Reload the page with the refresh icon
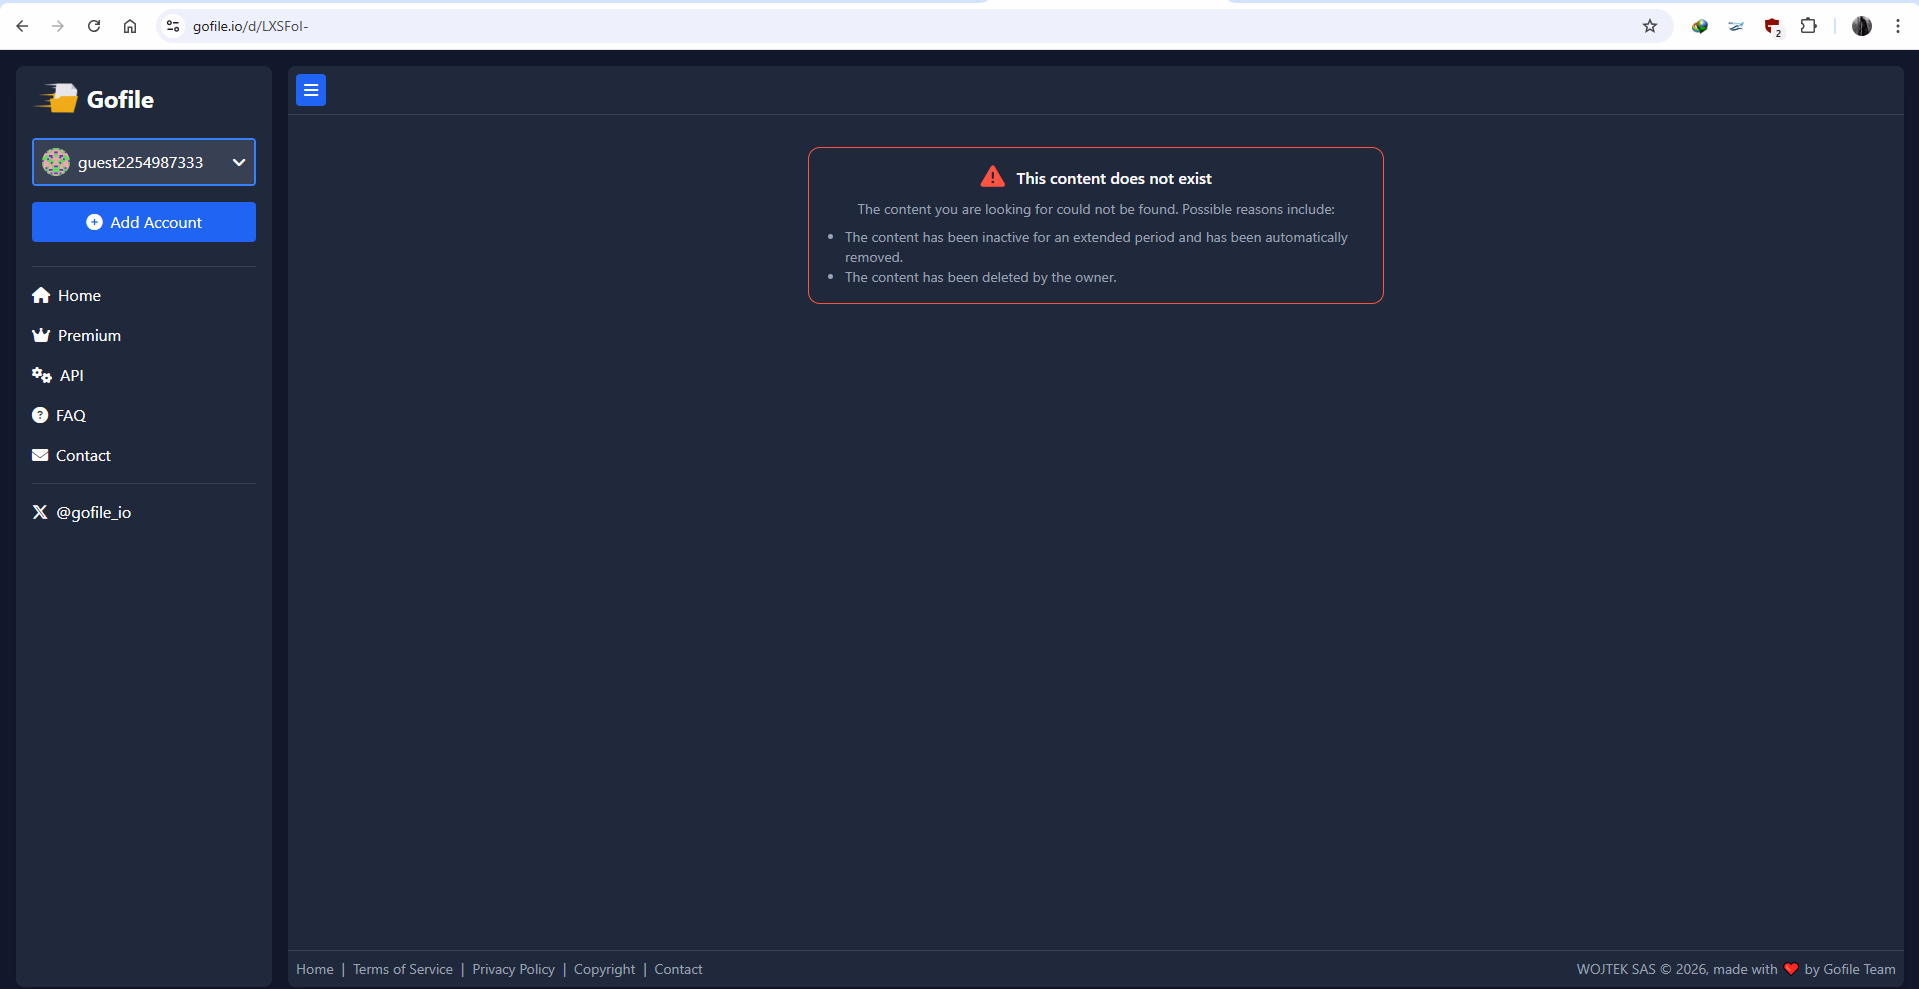The height and width of the screenshot is (989, 1919). coord(94,26)
